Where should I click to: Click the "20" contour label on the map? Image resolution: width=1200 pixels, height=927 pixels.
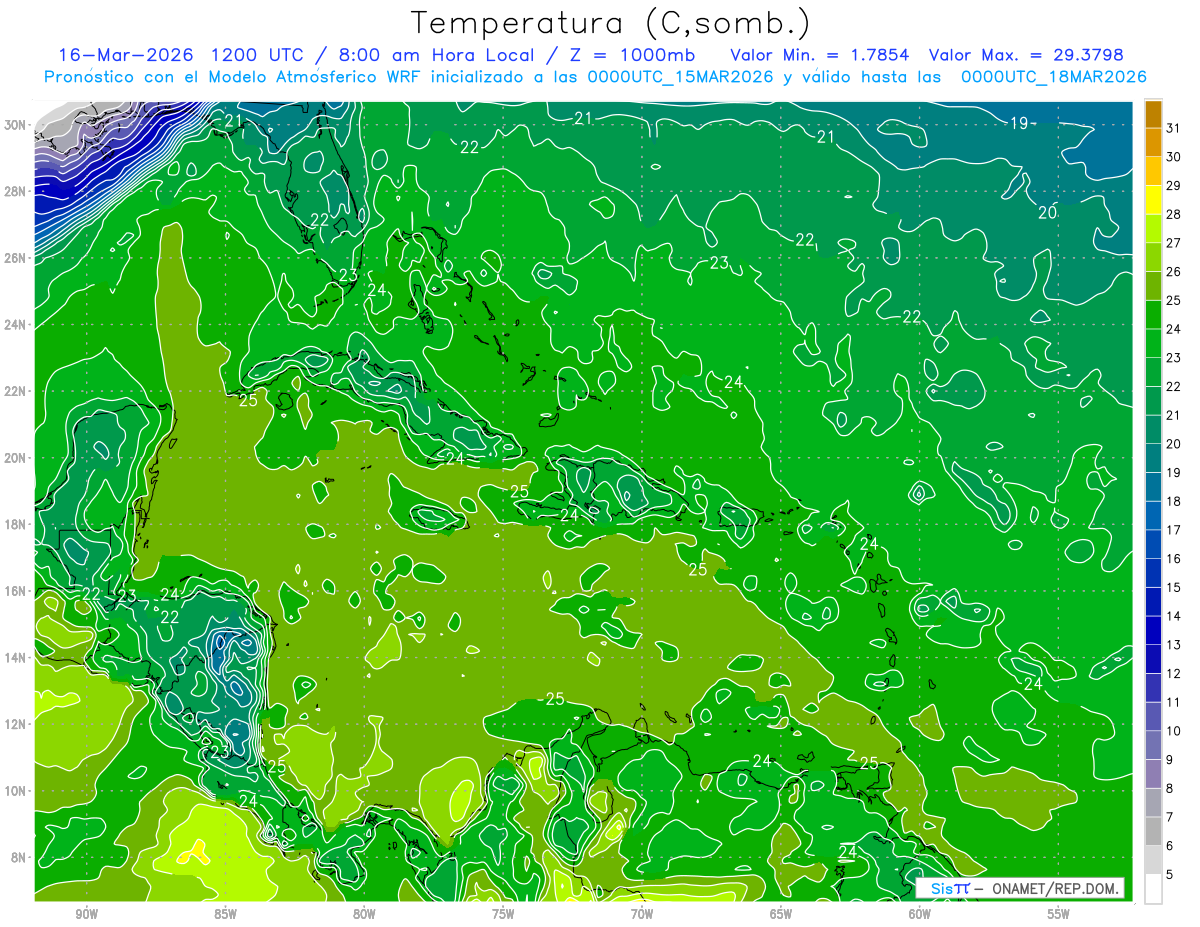pos(1047,212)
